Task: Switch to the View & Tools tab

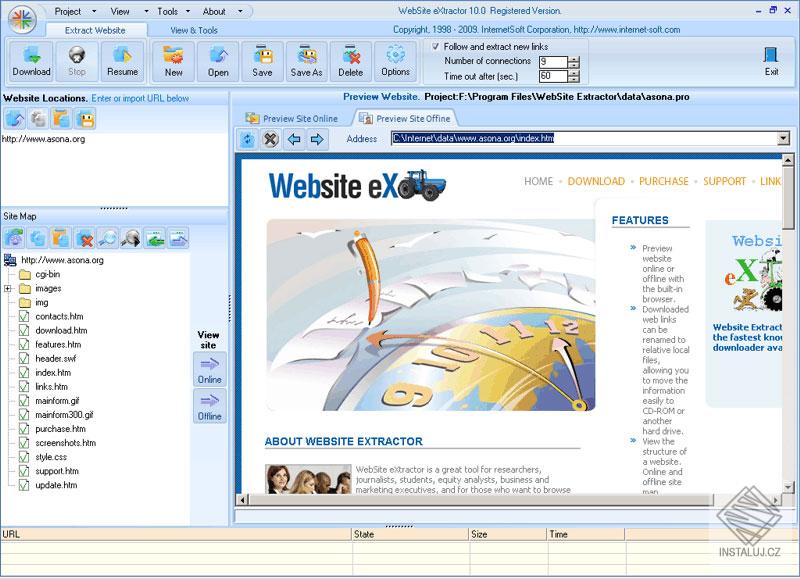Action: (194, 31)
